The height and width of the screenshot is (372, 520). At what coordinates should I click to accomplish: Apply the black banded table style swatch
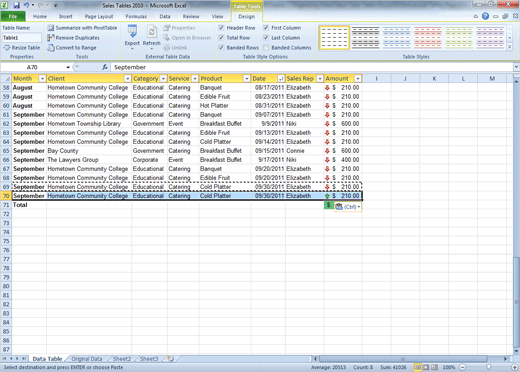[365, 38]
